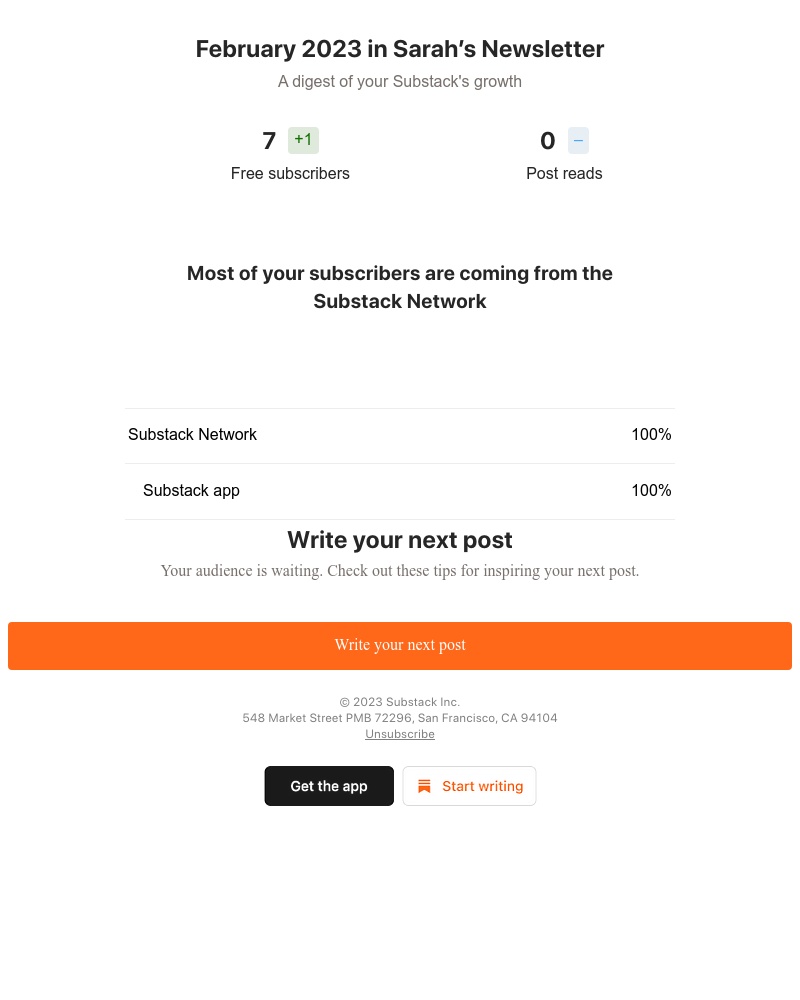Click the Write your next post heading
Image resolution: width=800 pixels, height=1000 pixels.
[x=400, y=540]
